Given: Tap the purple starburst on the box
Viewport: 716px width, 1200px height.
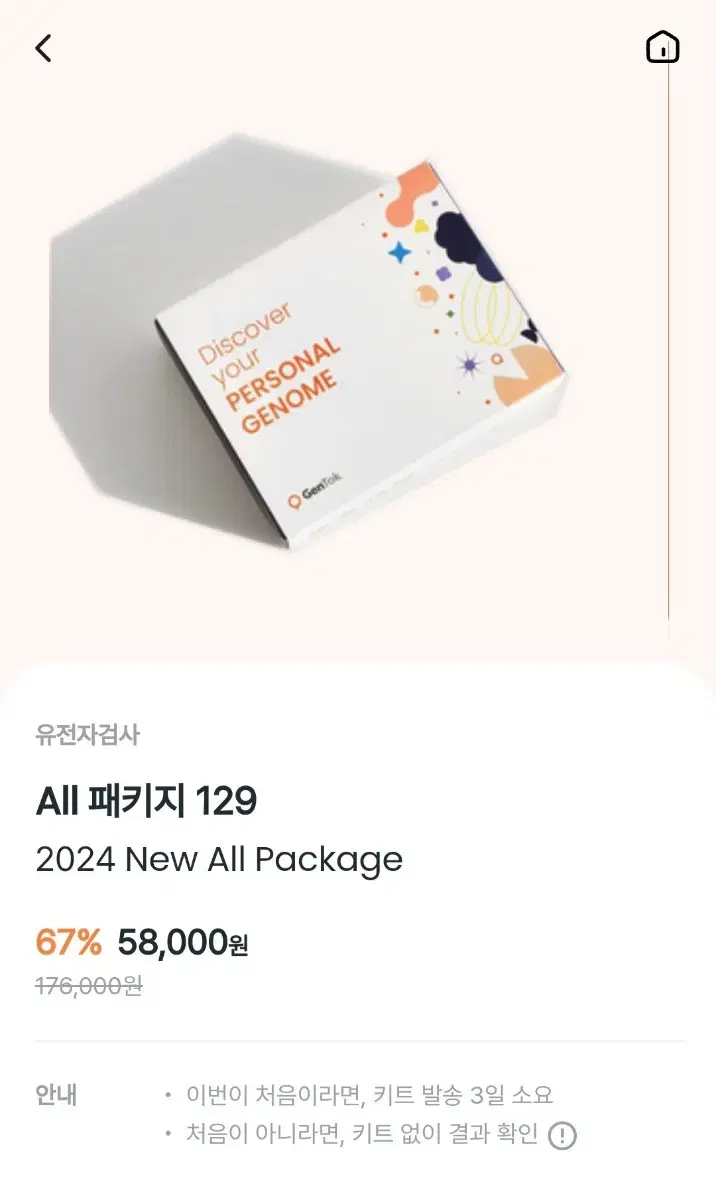Looking at the screenshot, I should pyautogui.click(x=470, y=366).
